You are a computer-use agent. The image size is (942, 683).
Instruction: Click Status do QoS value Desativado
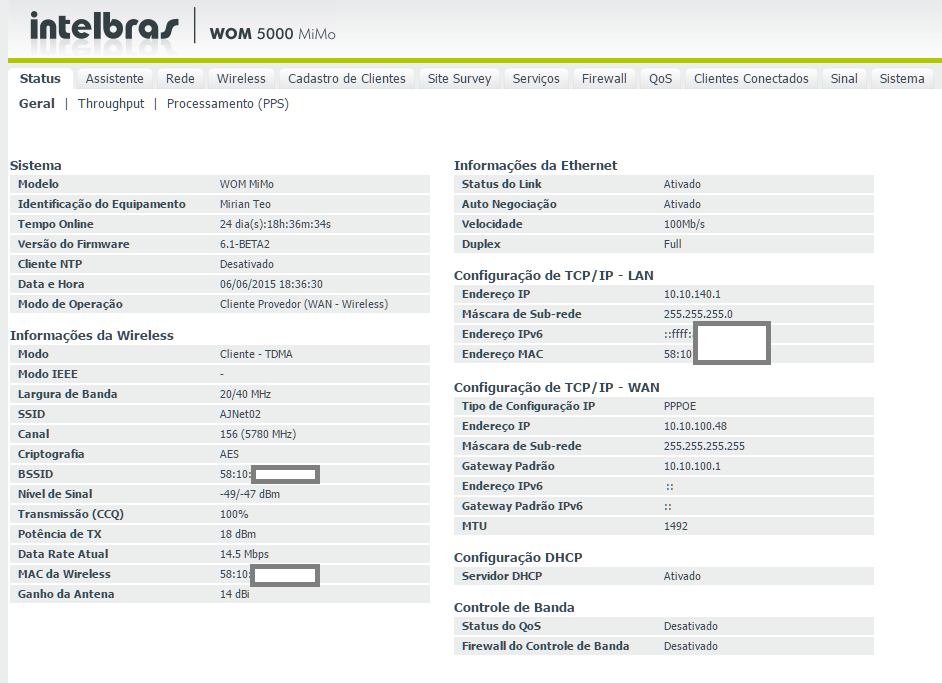[x=690, y=627]
